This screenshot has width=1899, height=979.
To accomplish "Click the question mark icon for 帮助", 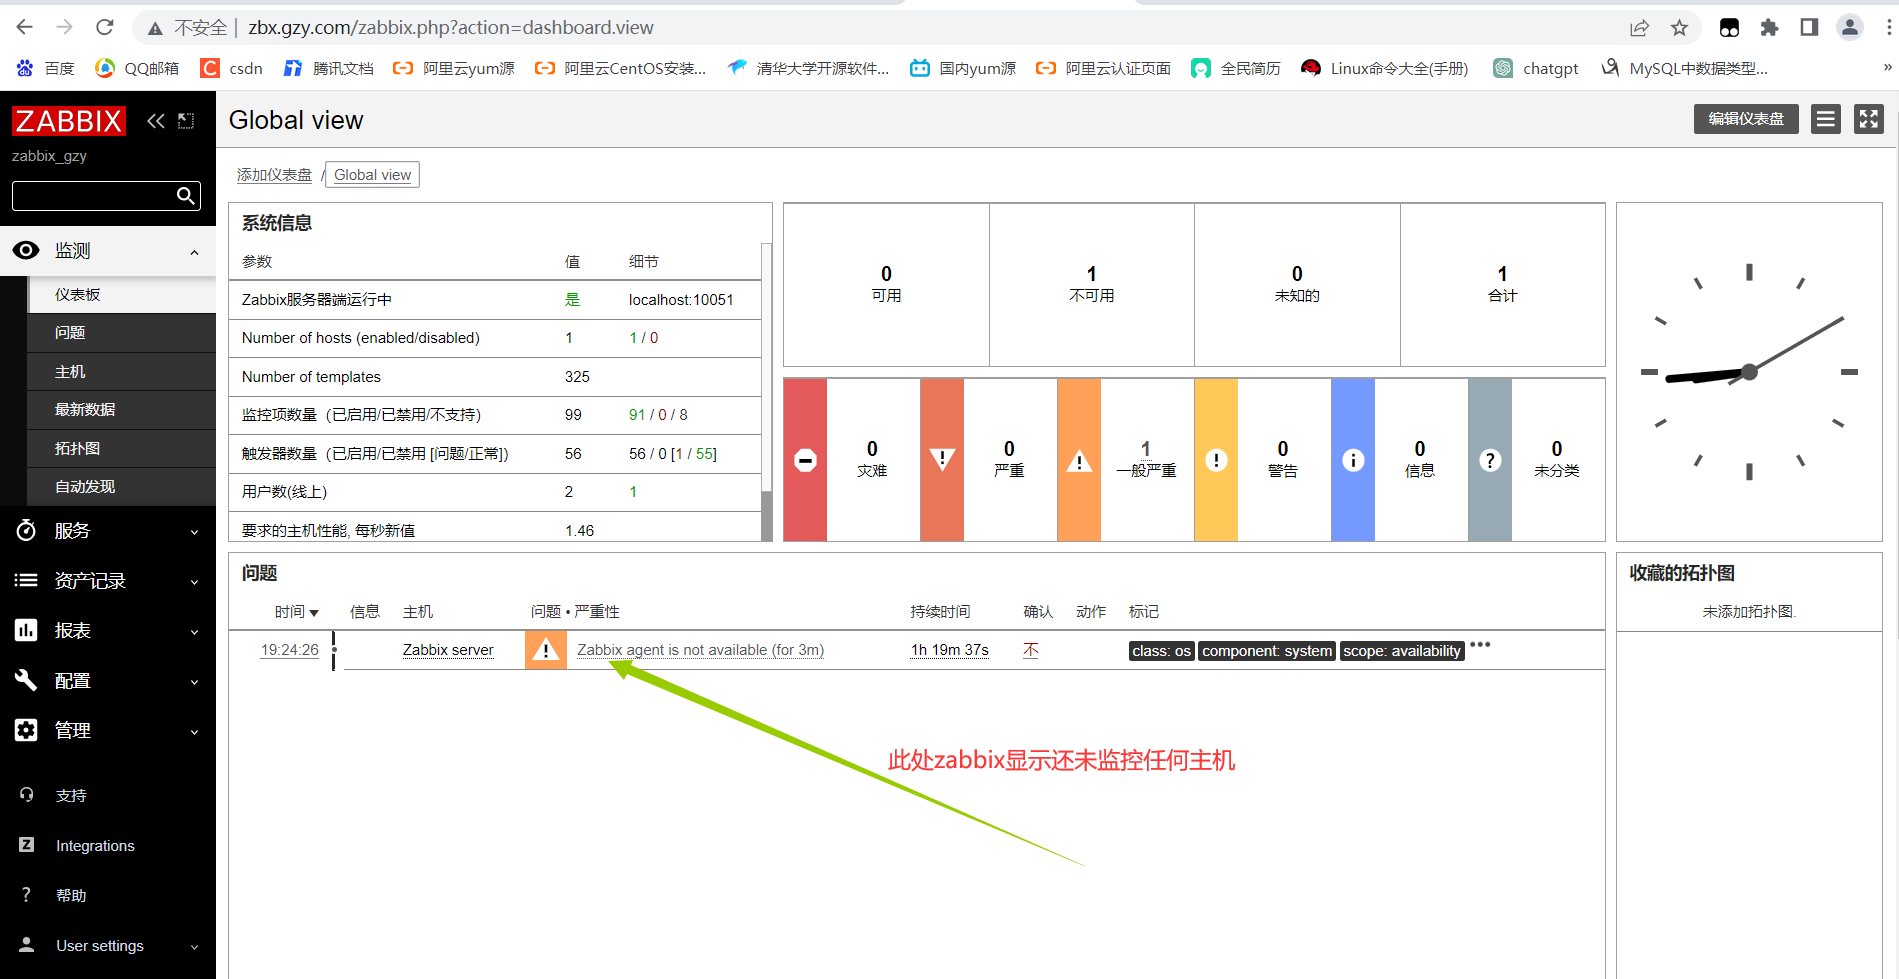I will [27, 895].
